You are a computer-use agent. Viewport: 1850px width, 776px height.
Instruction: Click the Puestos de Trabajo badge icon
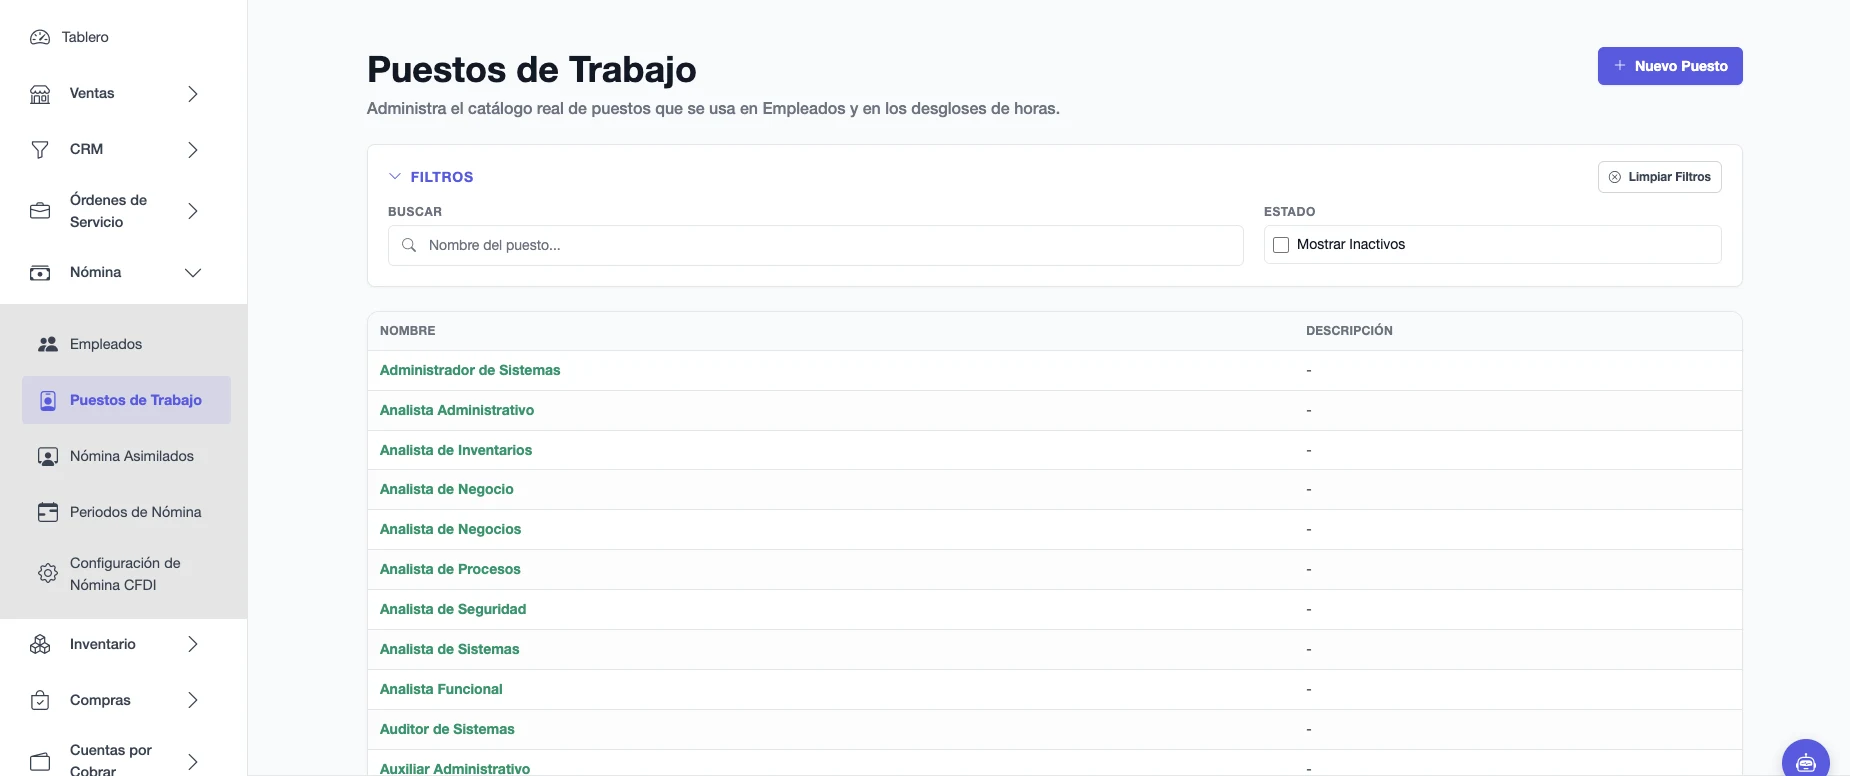[x=48, y=400]
